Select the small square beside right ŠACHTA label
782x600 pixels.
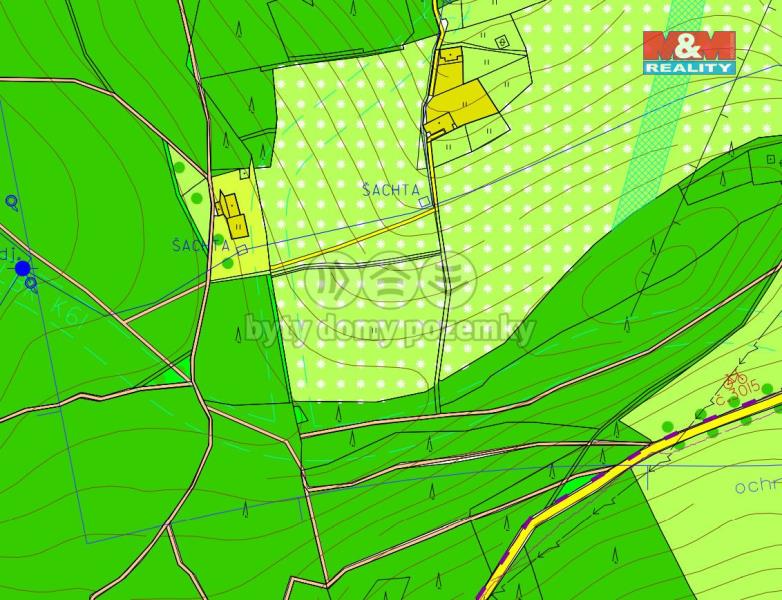[424, 202]
